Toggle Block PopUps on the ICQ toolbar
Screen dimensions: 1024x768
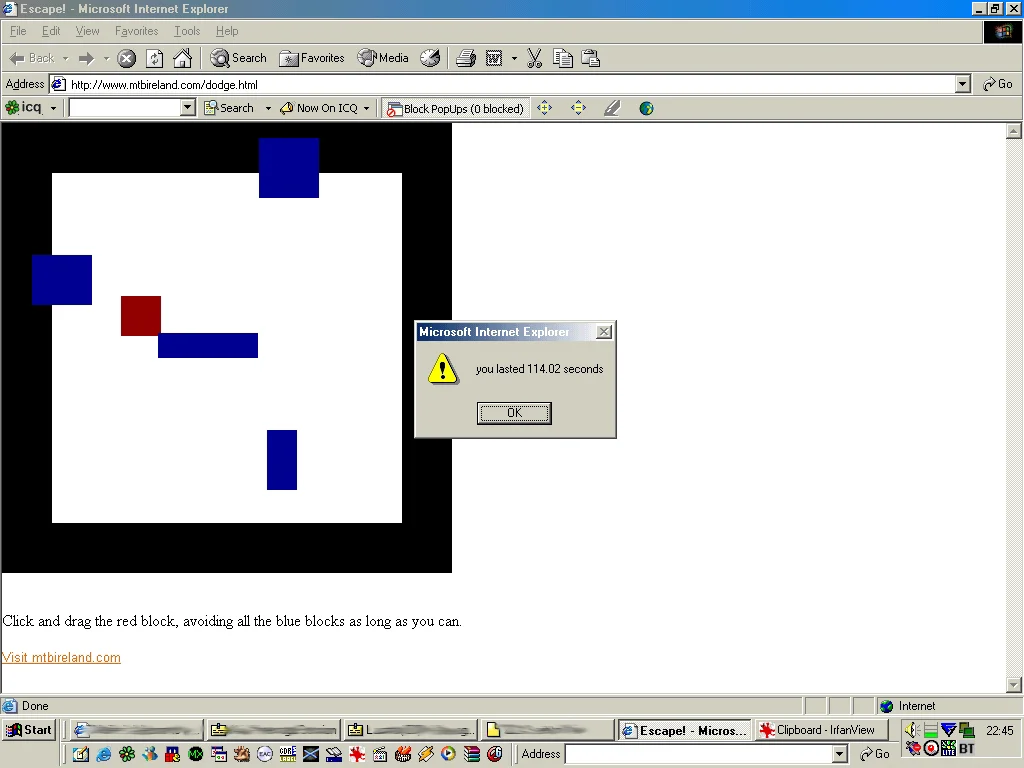click(x=455, y=108)
